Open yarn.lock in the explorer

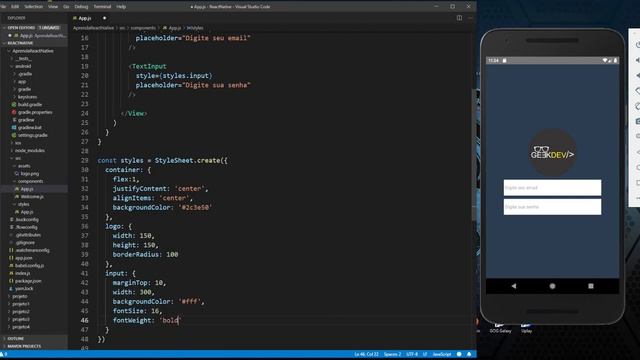point(24,289)
